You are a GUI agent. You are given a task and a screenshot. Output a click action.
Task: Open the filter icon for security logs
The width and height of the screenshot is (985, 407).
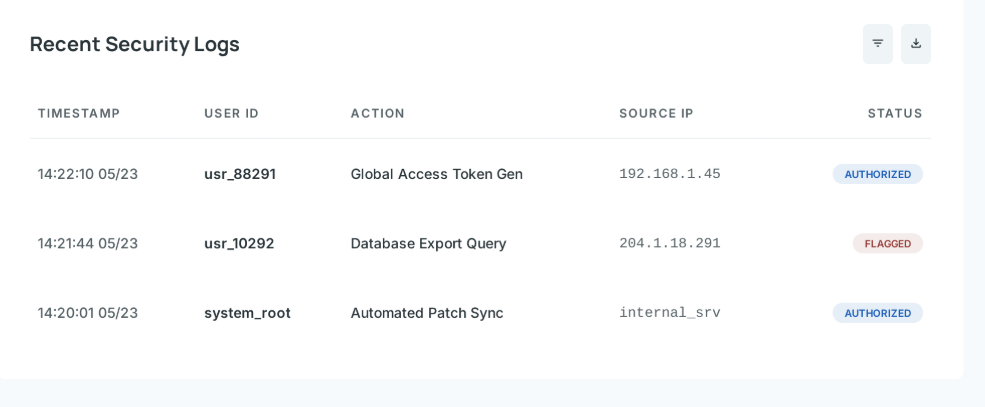tap(877, 44)
